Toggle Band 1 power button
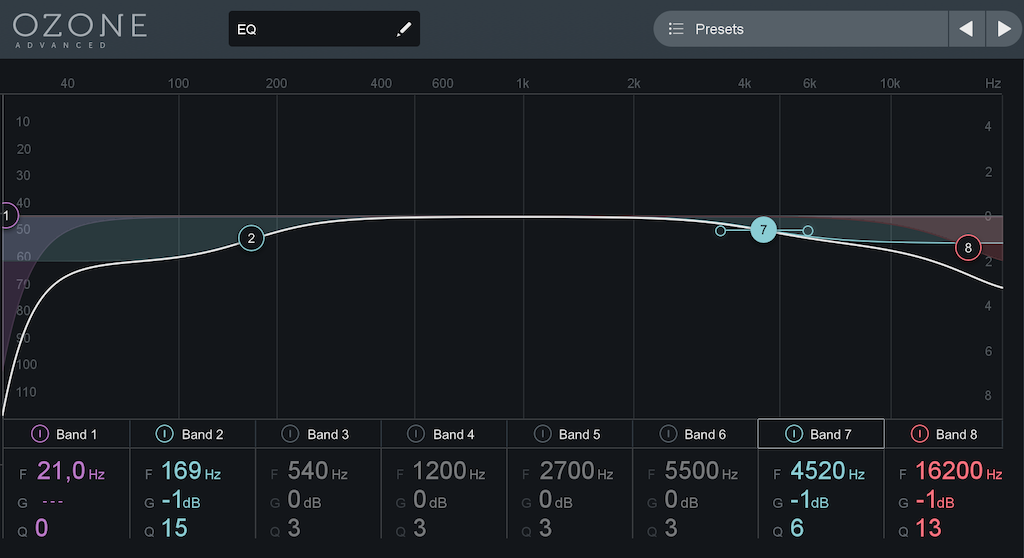 (41, 434)
